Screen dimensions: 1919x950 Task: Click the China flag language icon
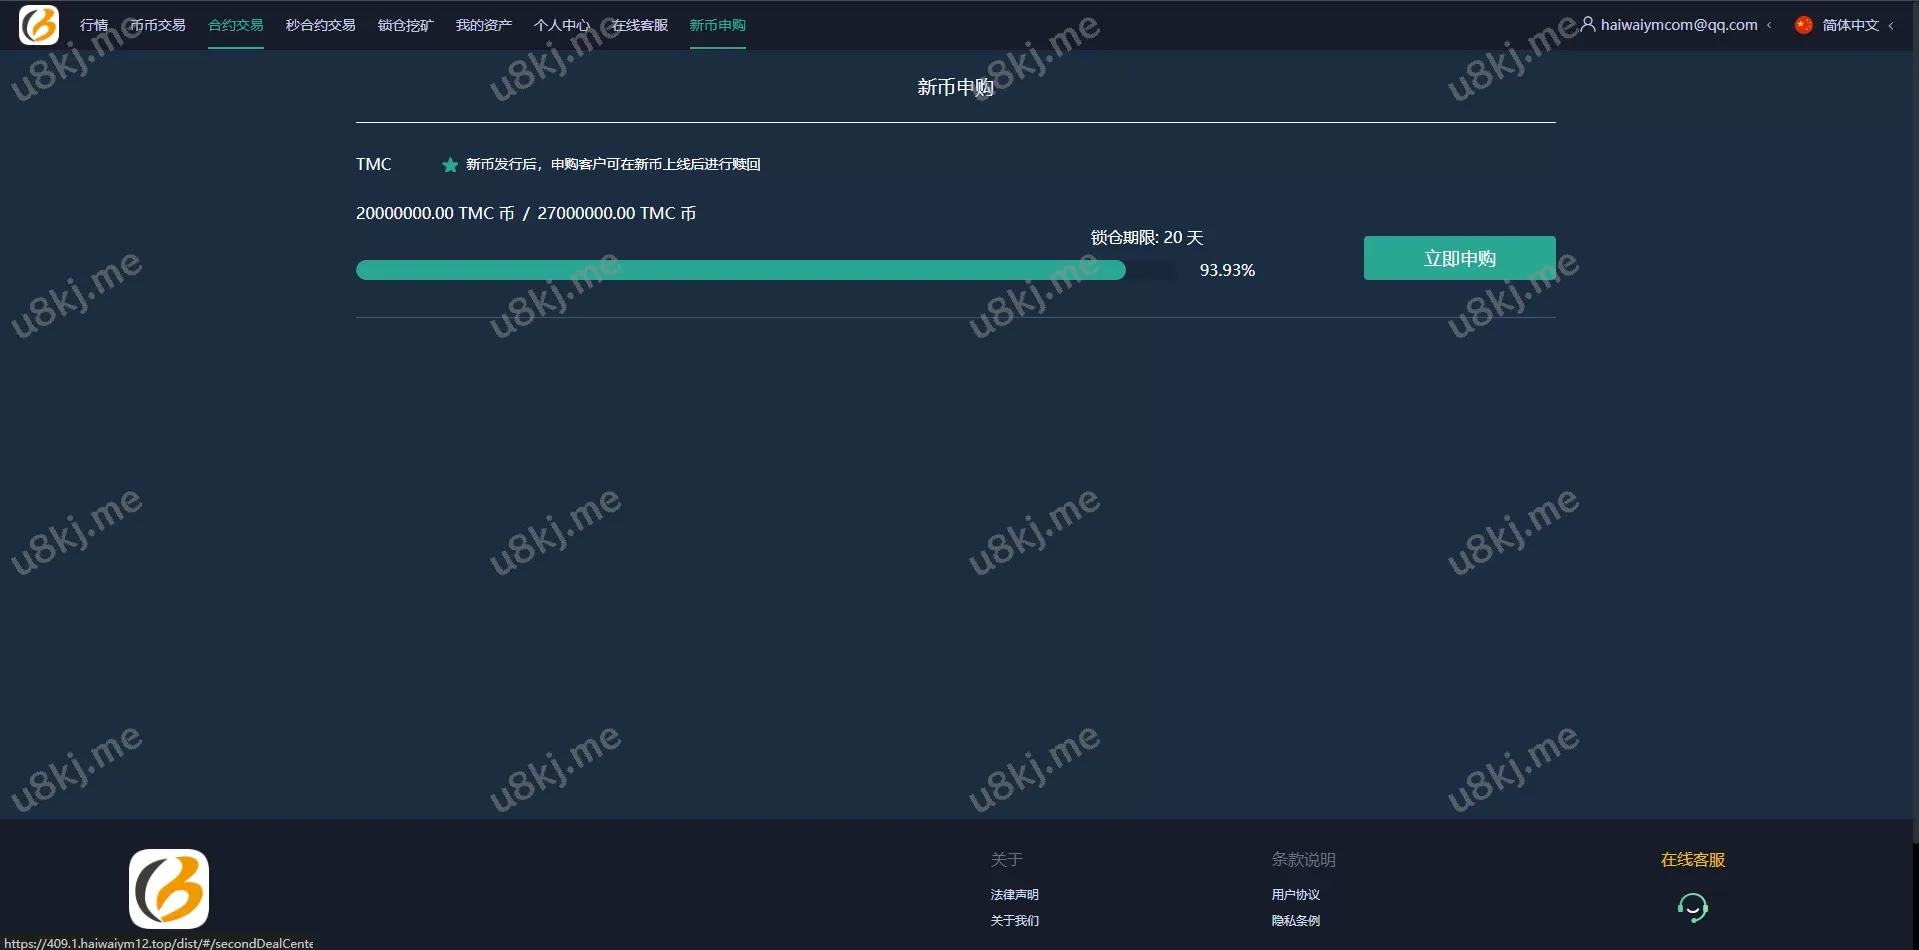point(1803,25)
